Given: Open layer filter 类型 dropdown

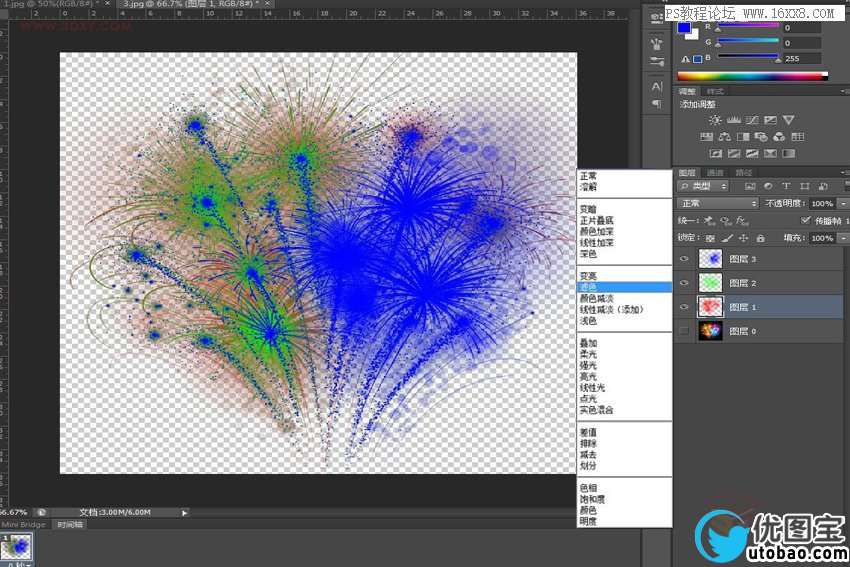Looking at the screenshot, I should click(703, 186).
